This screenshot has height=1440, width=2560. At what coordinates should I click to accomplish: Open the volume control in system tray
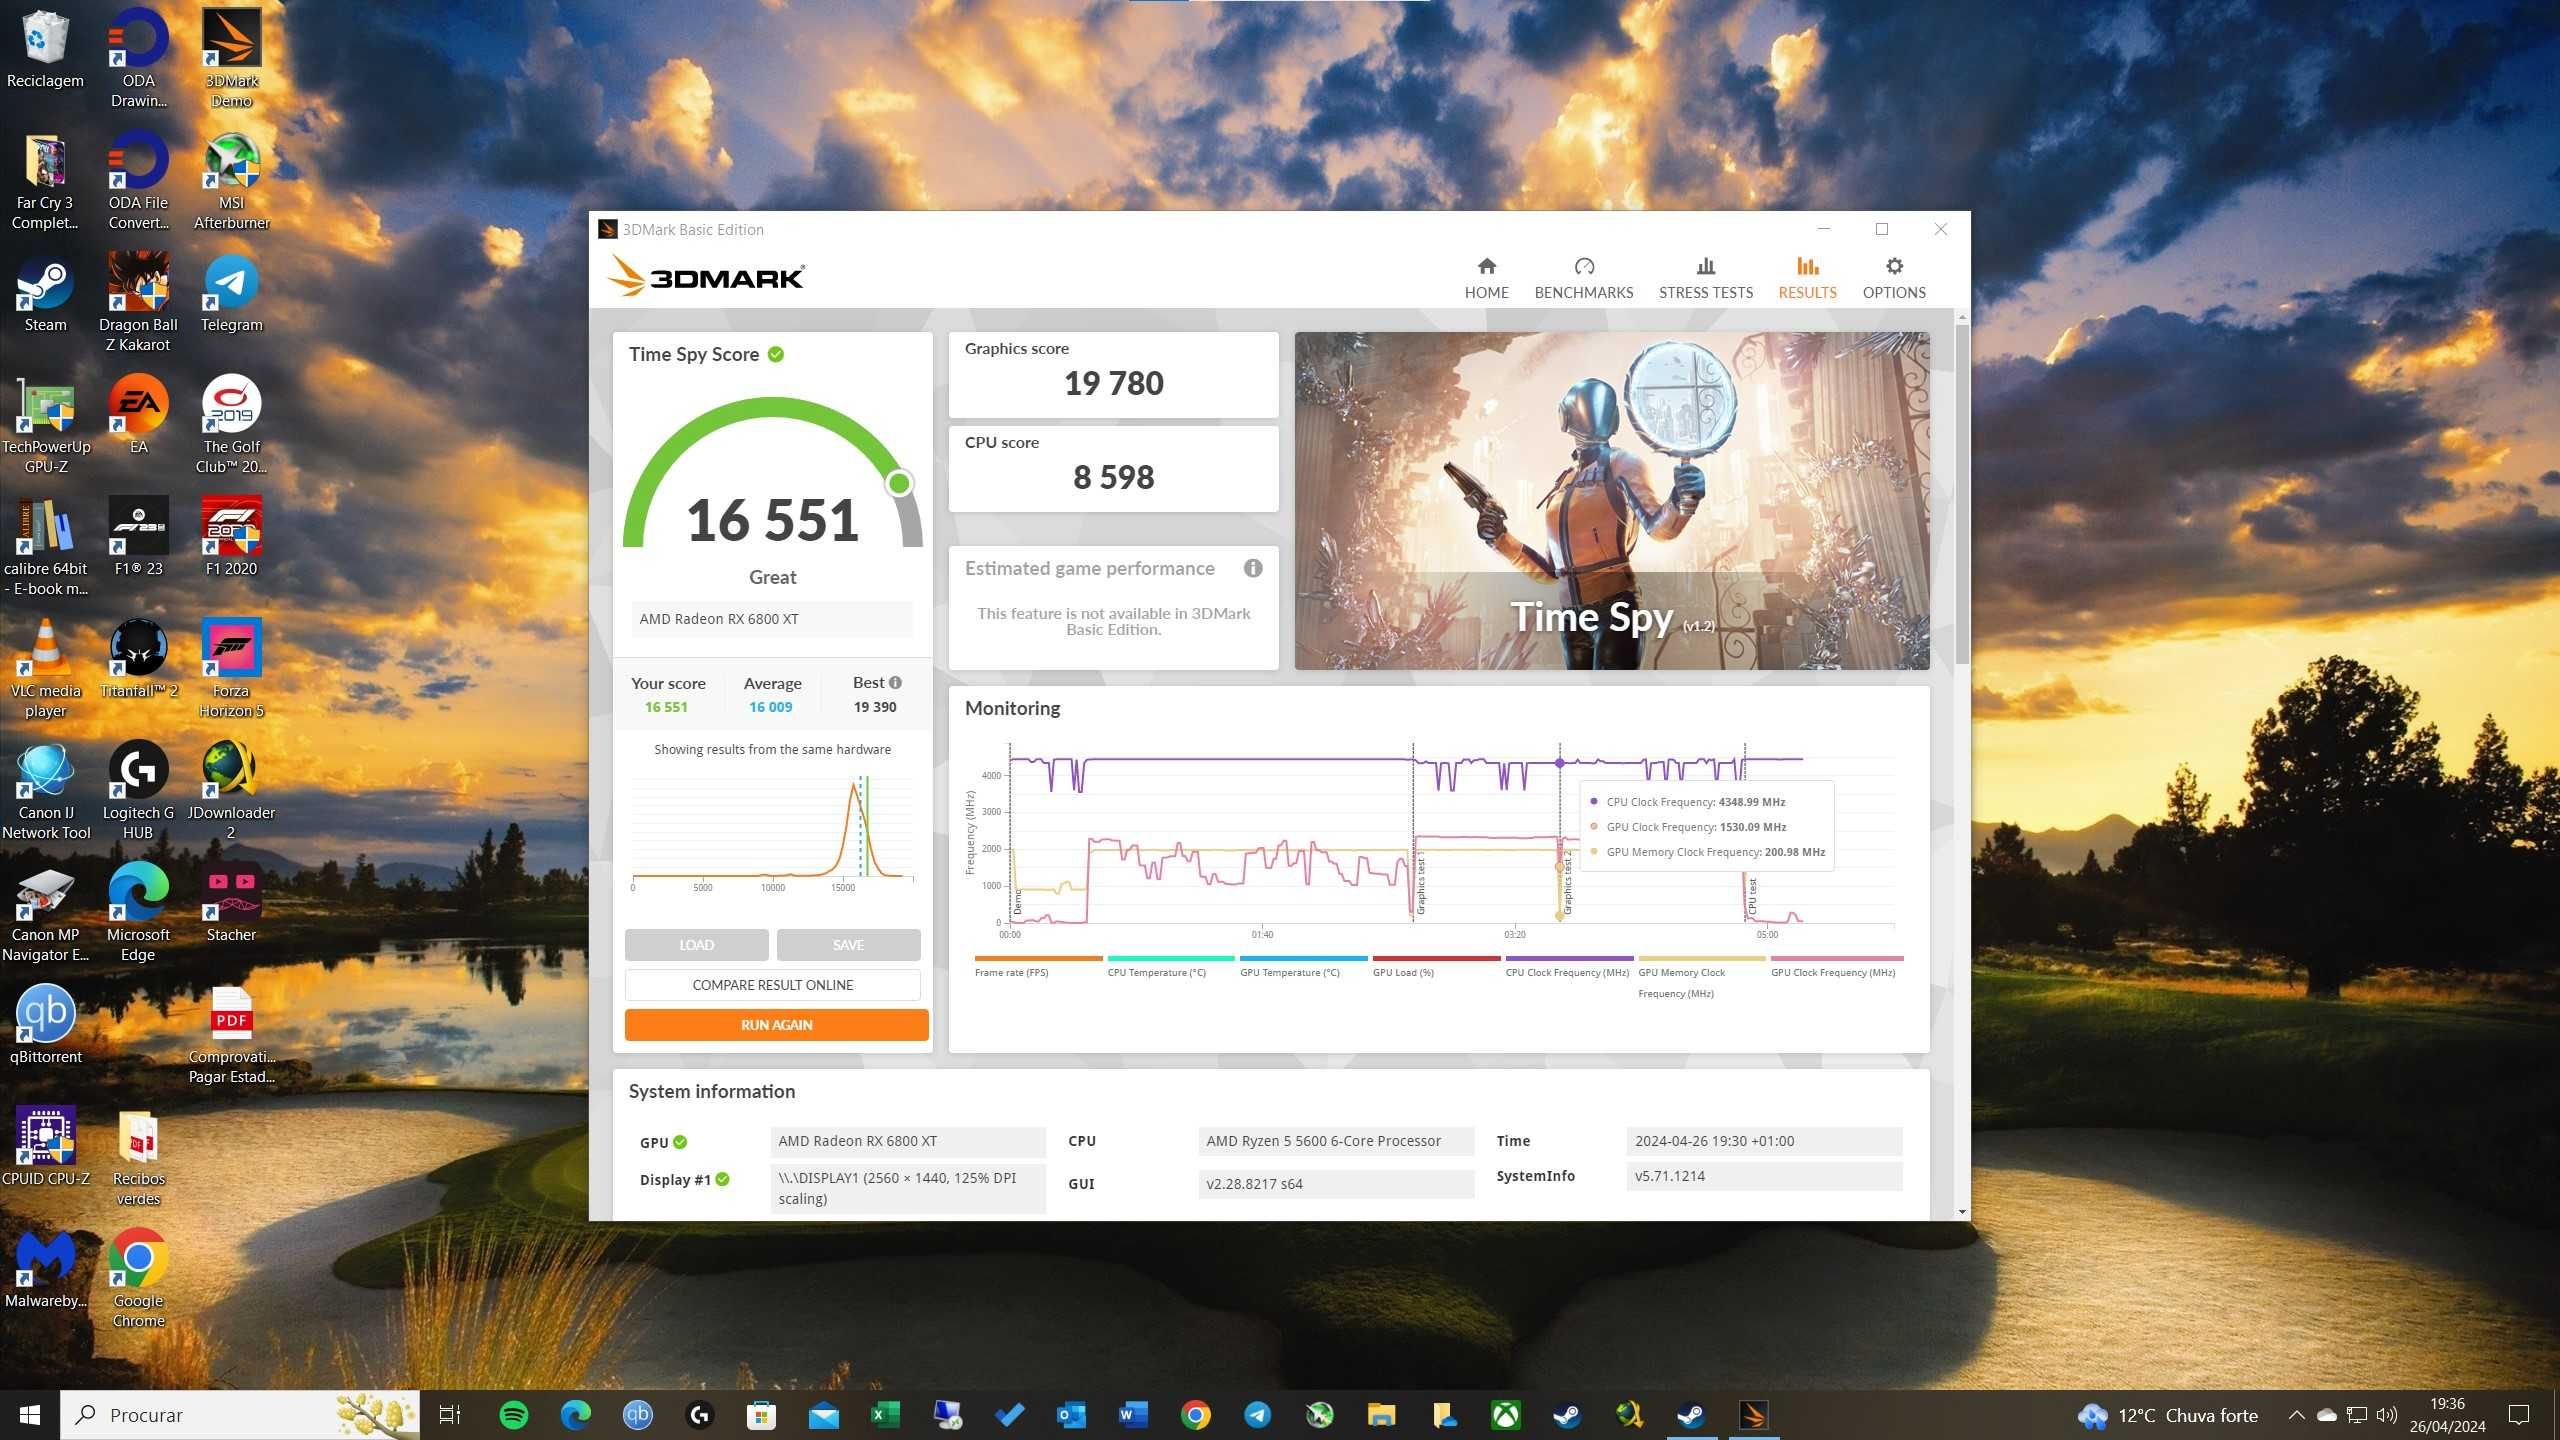tap(2387, 1415)
